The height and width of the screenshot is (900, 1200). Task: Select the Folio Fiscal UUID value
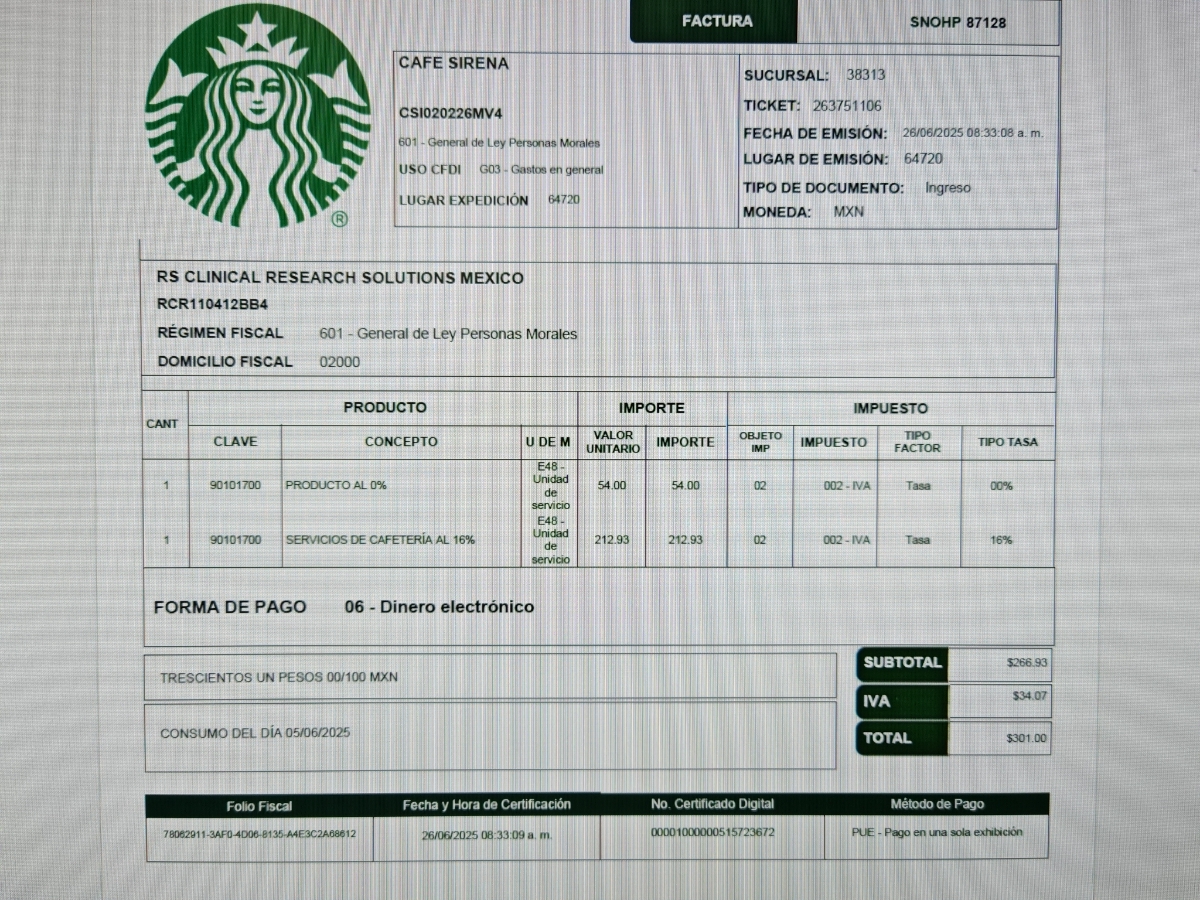pos(259,833)
